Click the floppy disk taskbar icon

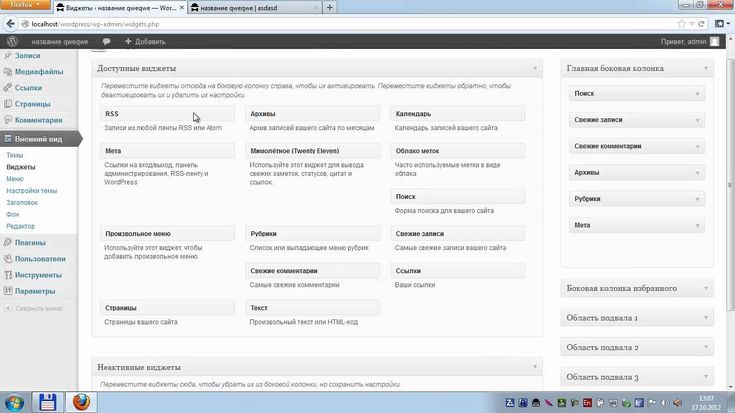(47, 402)
